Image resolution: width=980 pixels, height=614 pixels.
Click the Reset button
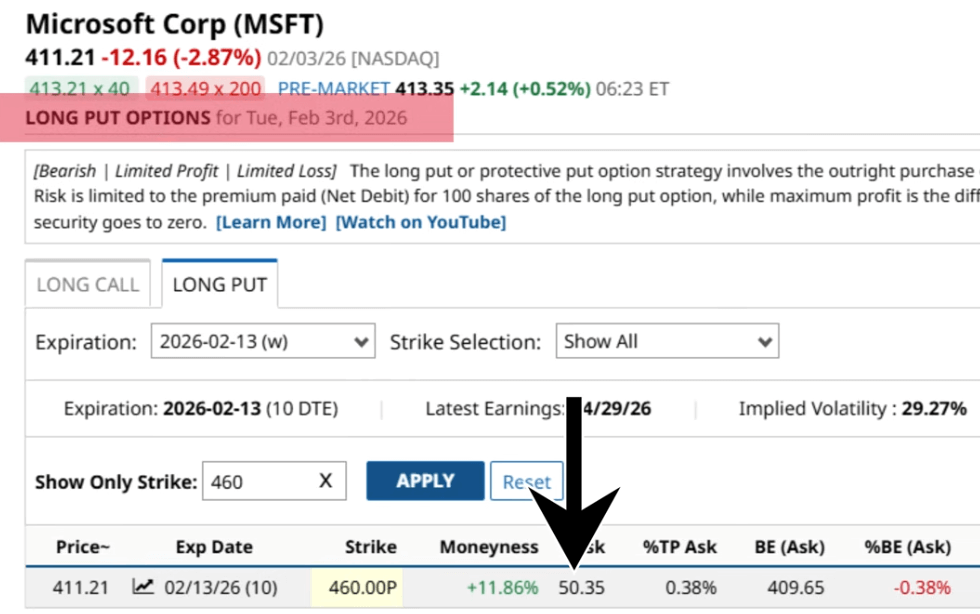[526, 480]
